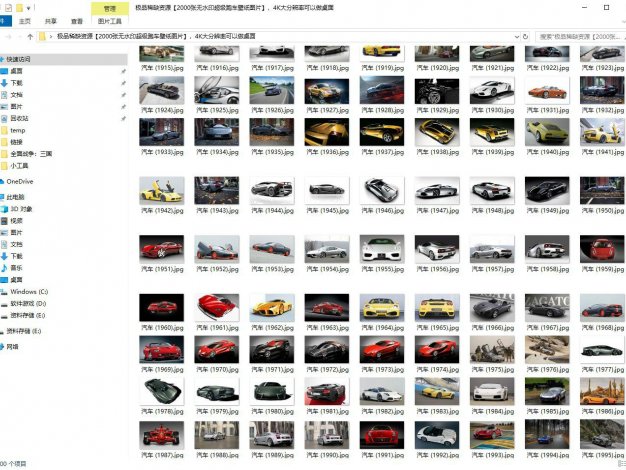
Task: Click the 共享 ribbon tab
Action: click(51, 20)
